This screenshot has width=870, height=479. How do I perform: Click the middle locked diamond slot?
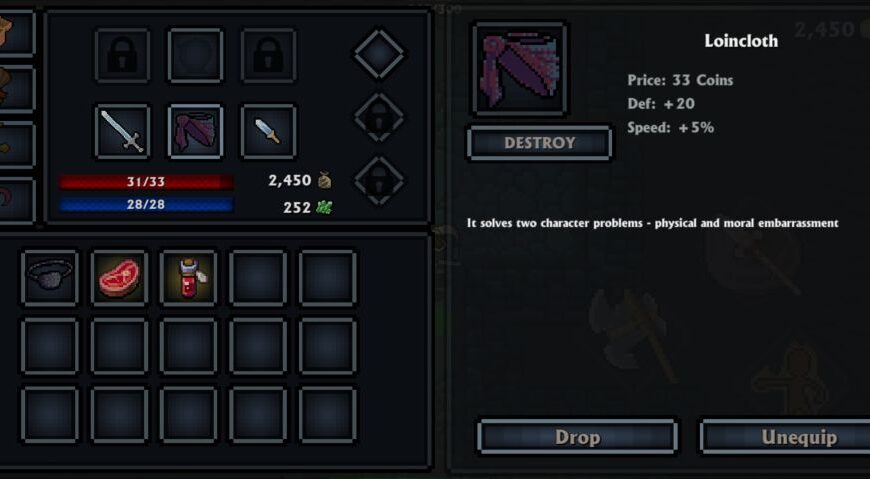(x=380, y=117)
